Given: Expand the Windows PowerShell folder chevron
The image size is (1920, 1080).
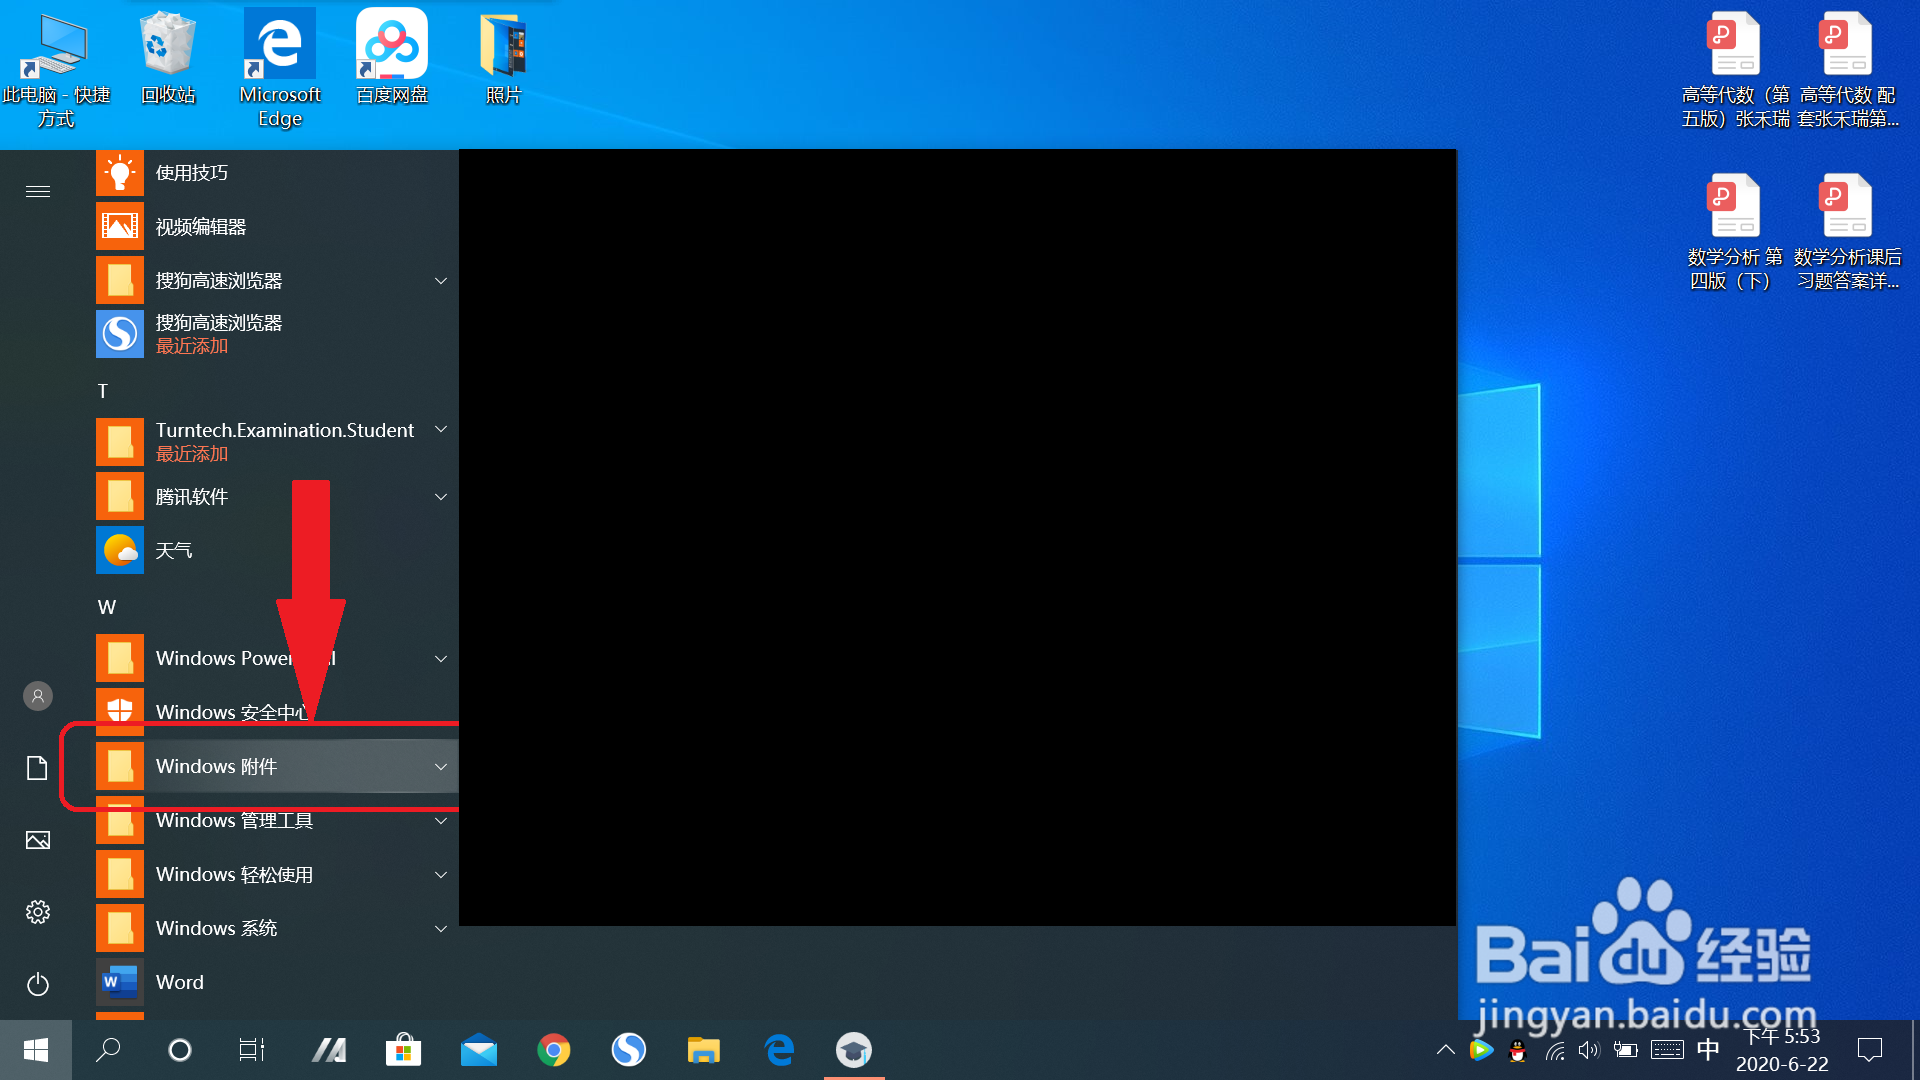Looking at the screenshot, I should (441, 659).
